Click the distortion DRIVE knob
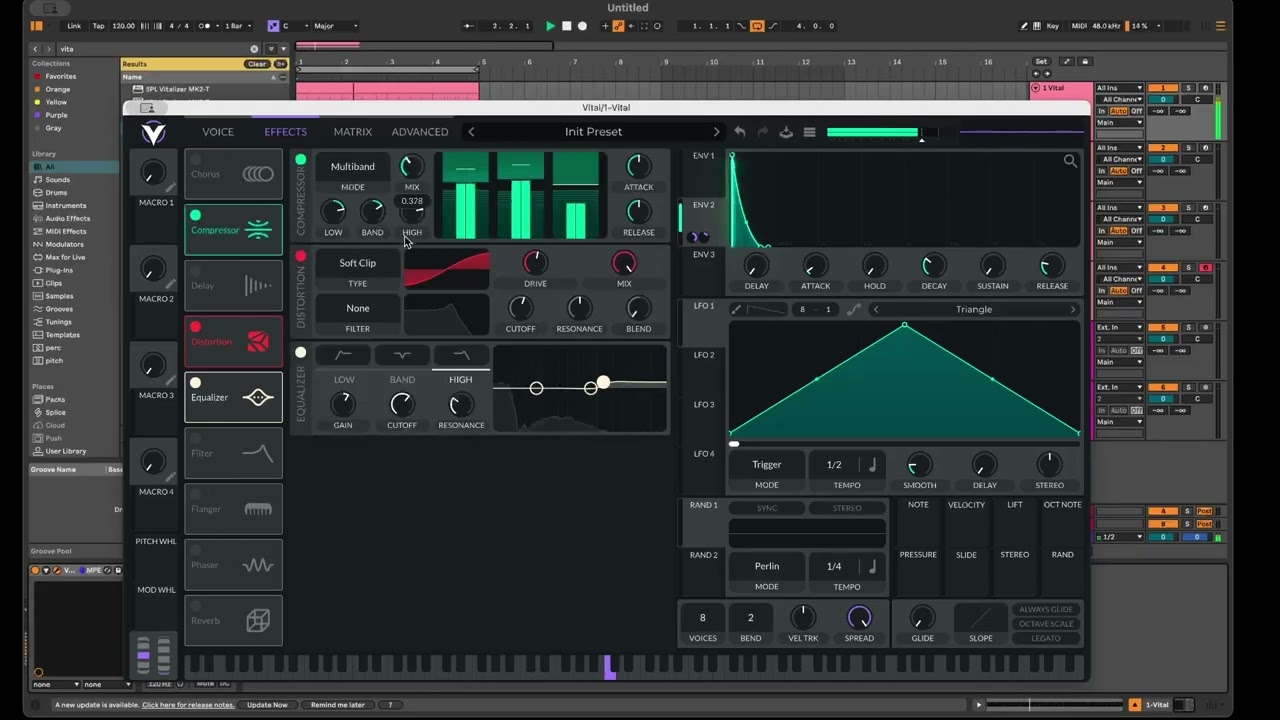The height and width of the screenshot is (720, 1280). [535, 263]
